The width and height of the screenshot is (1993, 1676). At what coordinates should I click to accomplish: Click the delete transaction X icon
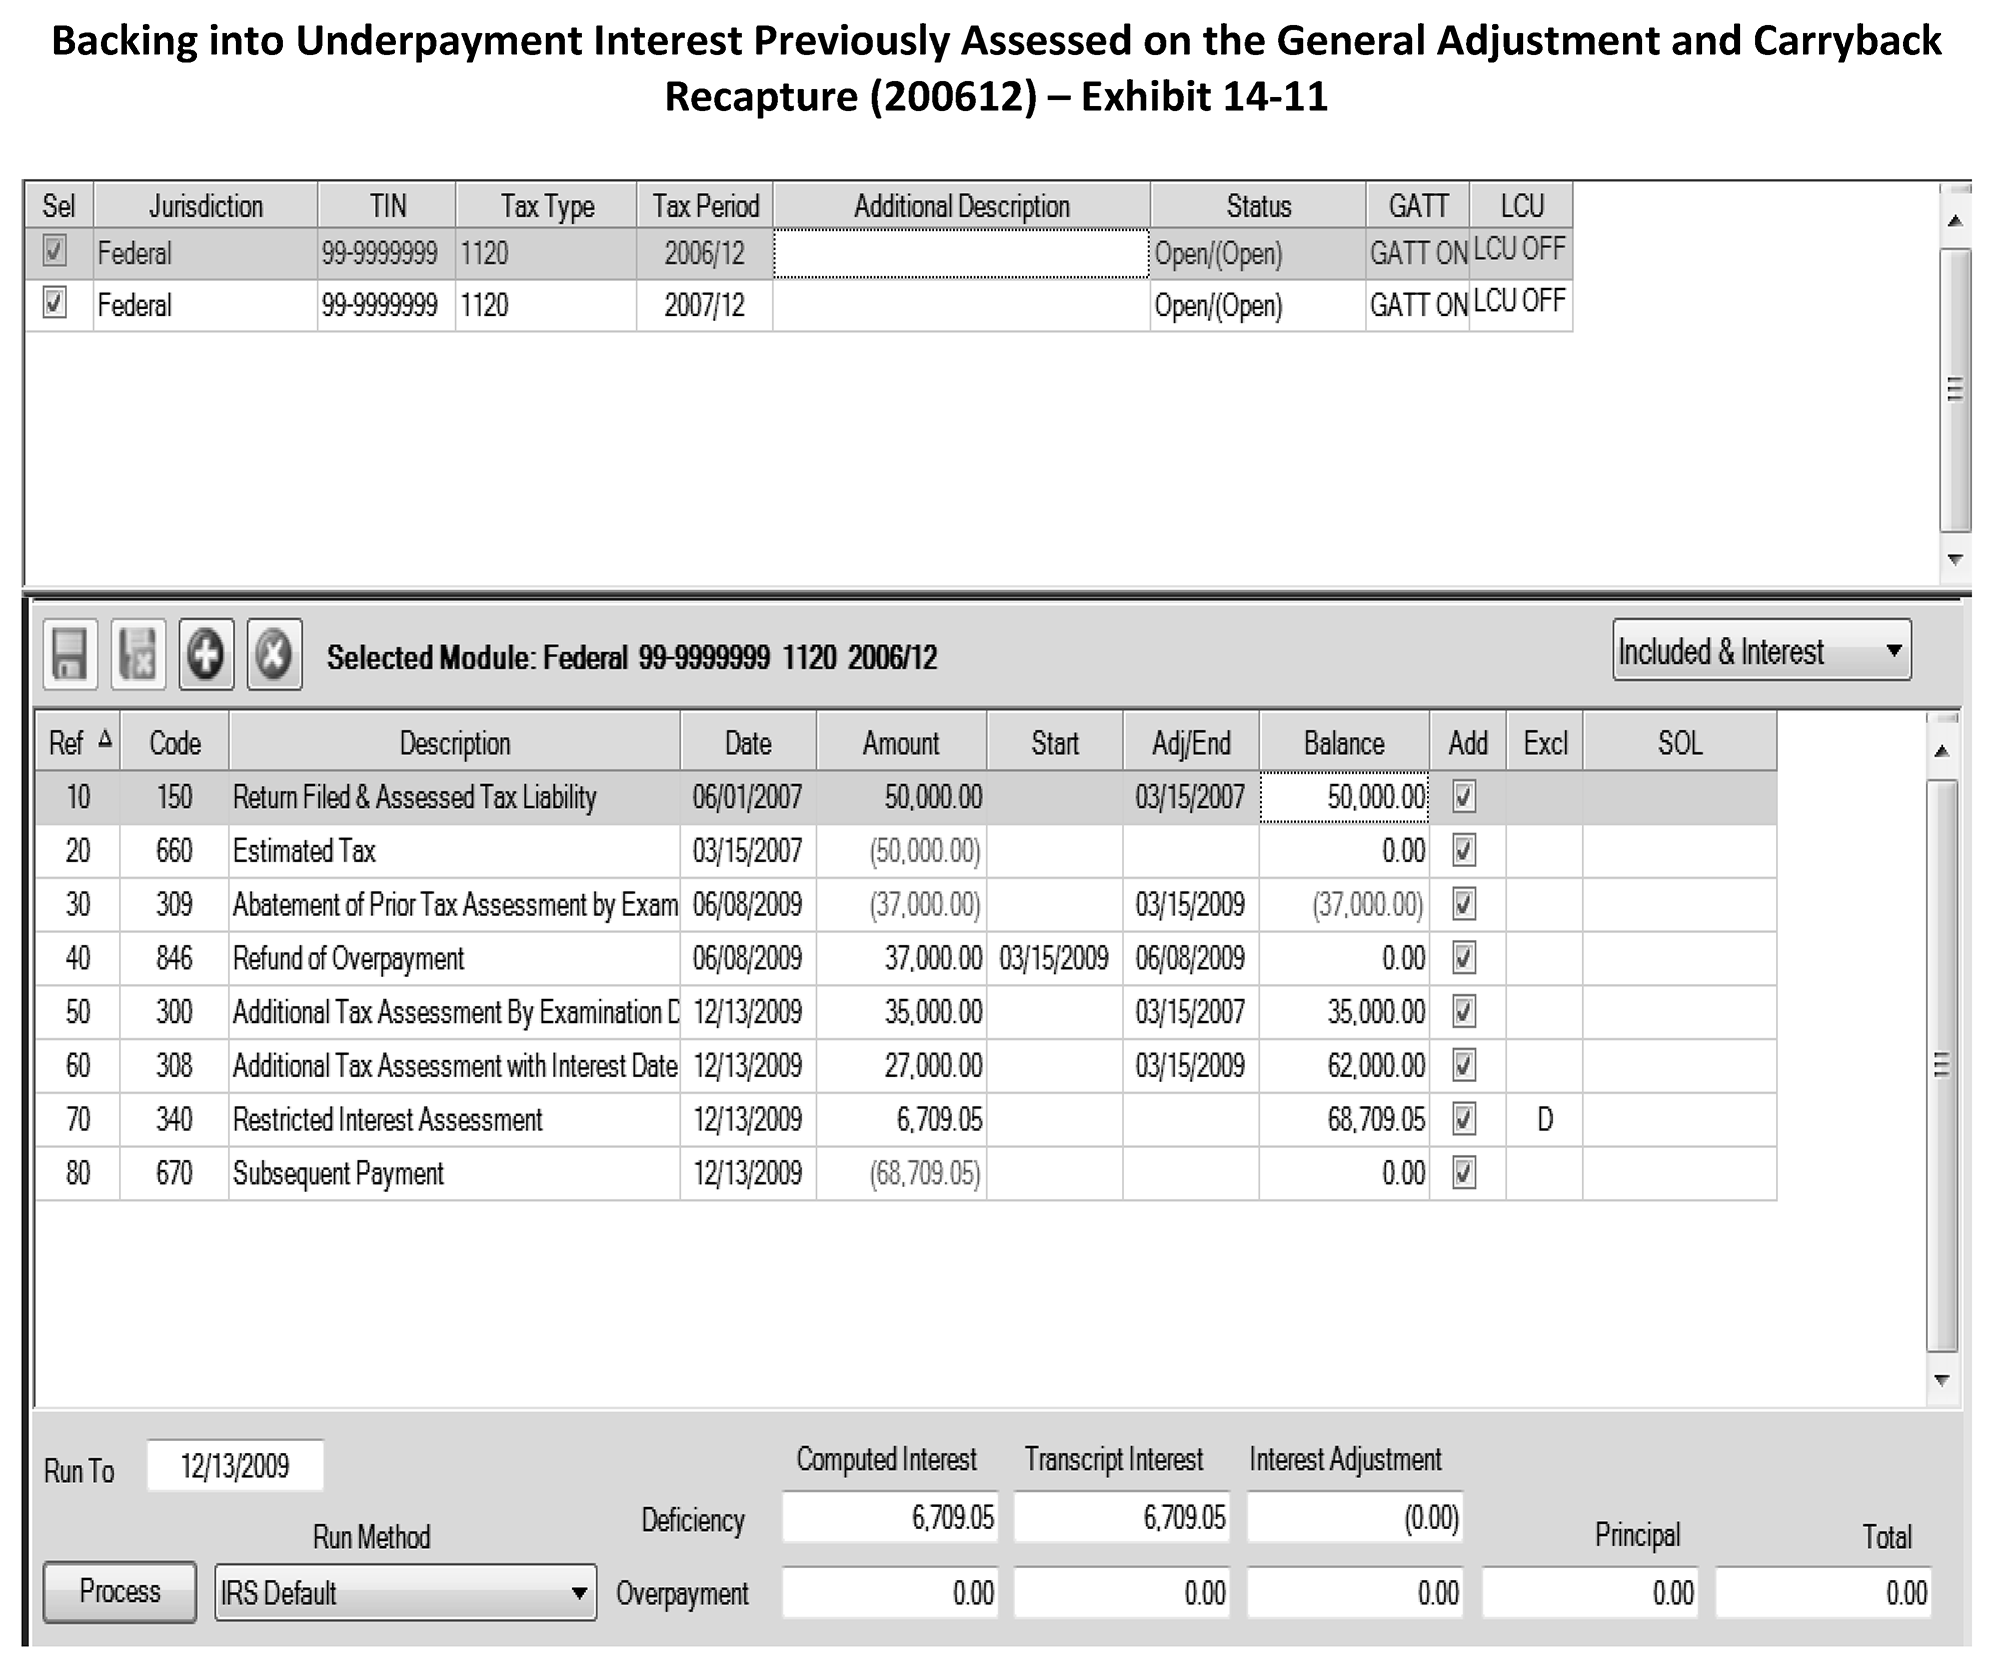274,655
